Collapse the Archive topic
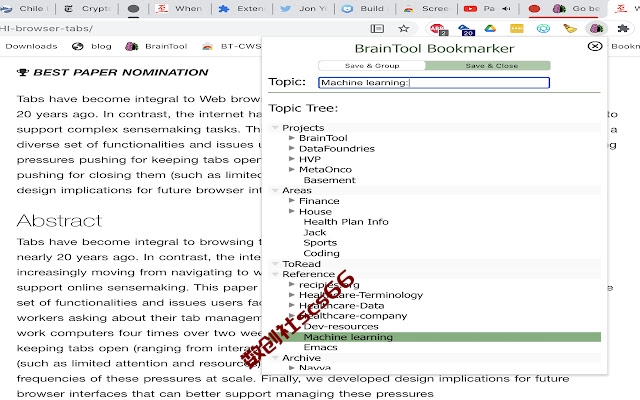640x400 pixels. pyautogui.click(x=275, y=358)
